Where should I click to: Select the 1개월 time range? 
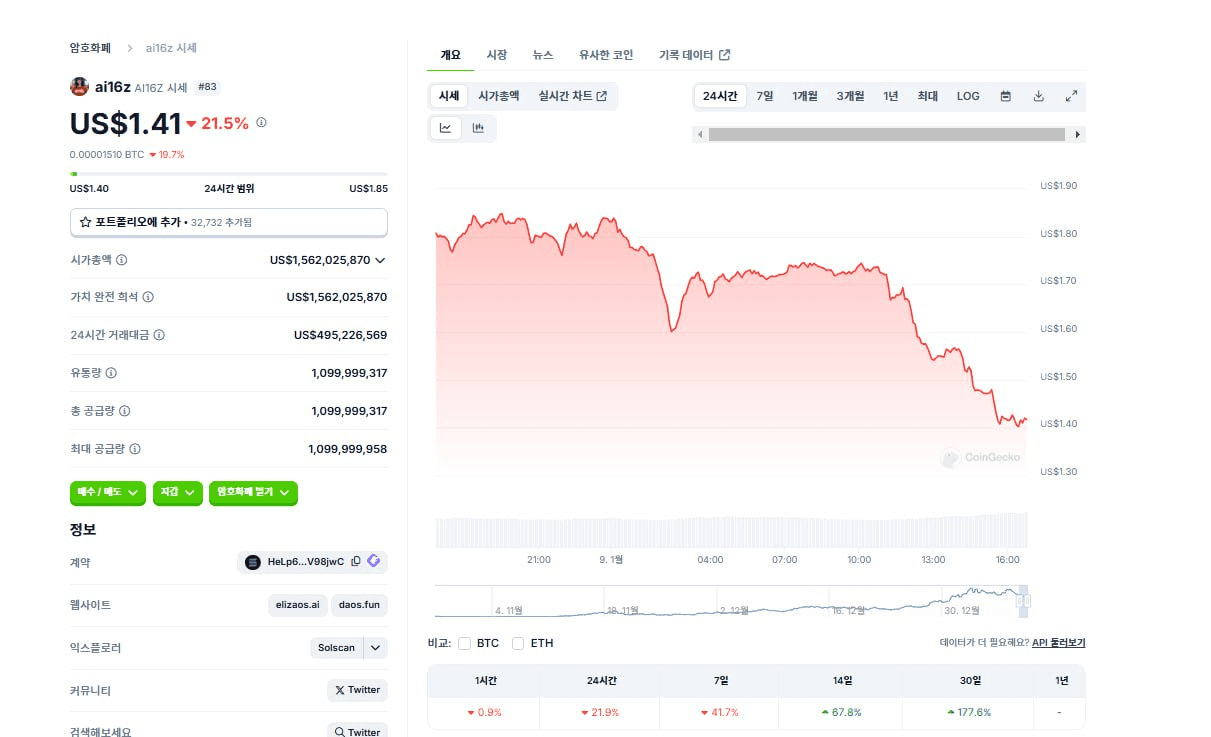[x=805, y=96]
